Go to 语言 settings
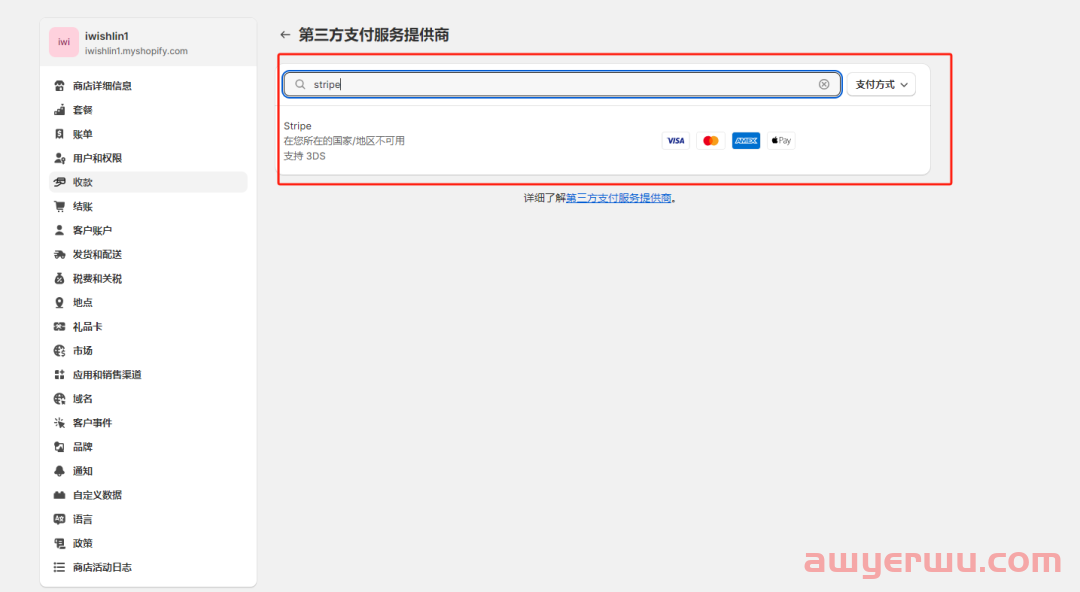Screen dimensions: 1080x592 coord(148,520)
